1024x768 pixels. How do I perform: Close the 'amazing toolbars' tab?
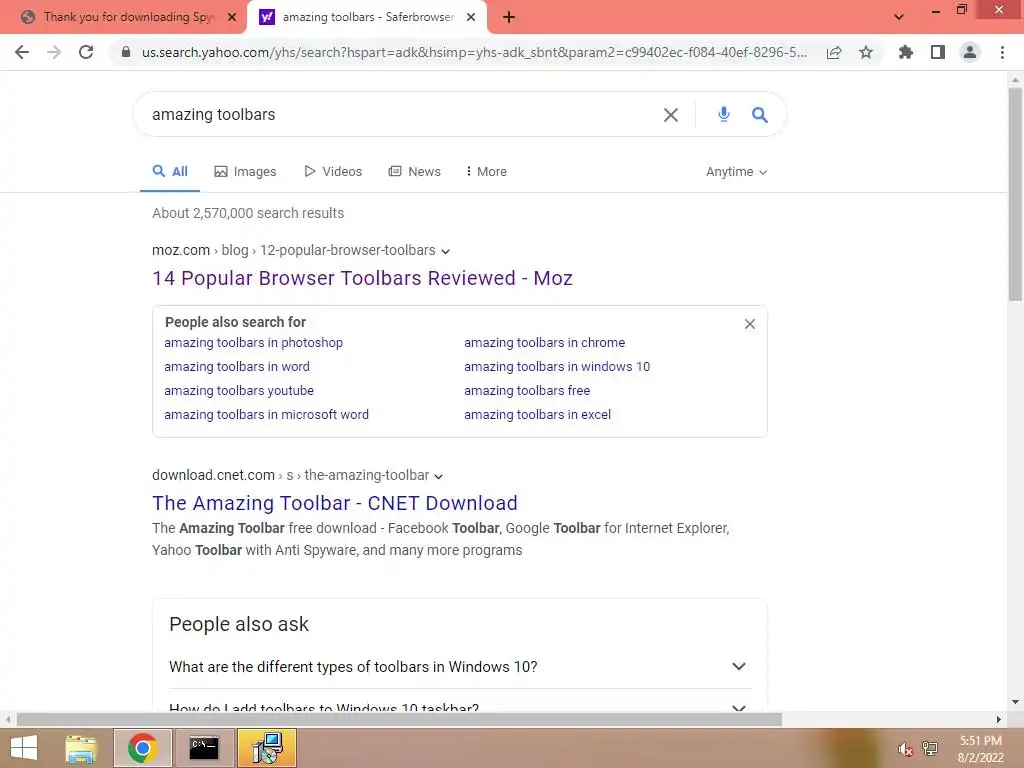471,18
